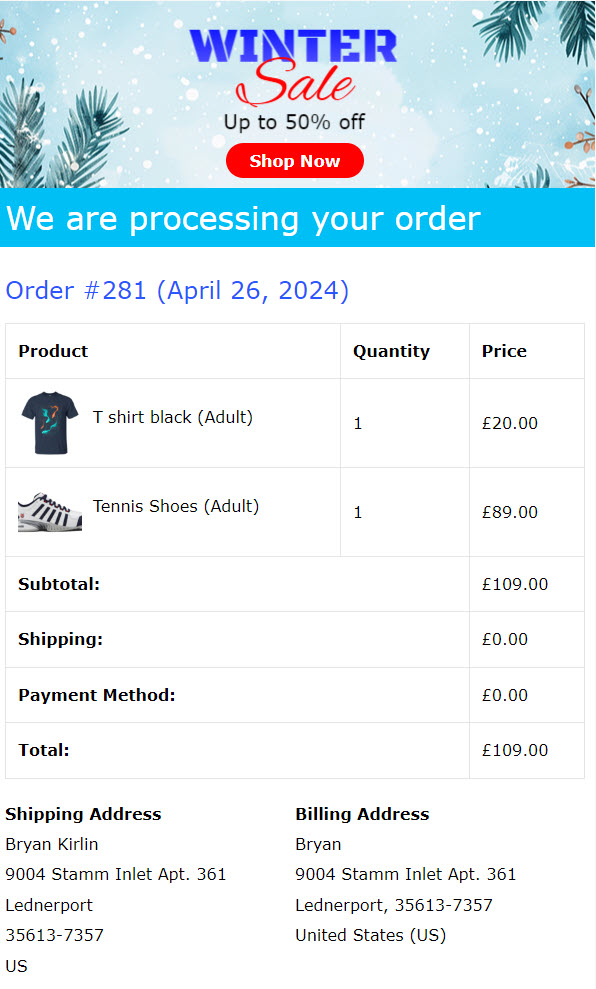Viewport: 596px width, 989px height.
Task: Click the Subtotal amount £109.00
Action: (x=515, y=584)
